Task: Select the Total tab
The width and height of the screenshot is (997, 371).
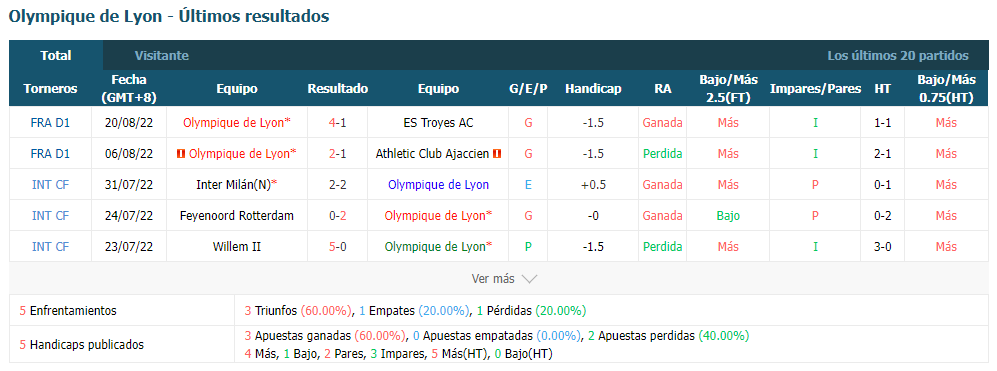Action: coord(56,55)
